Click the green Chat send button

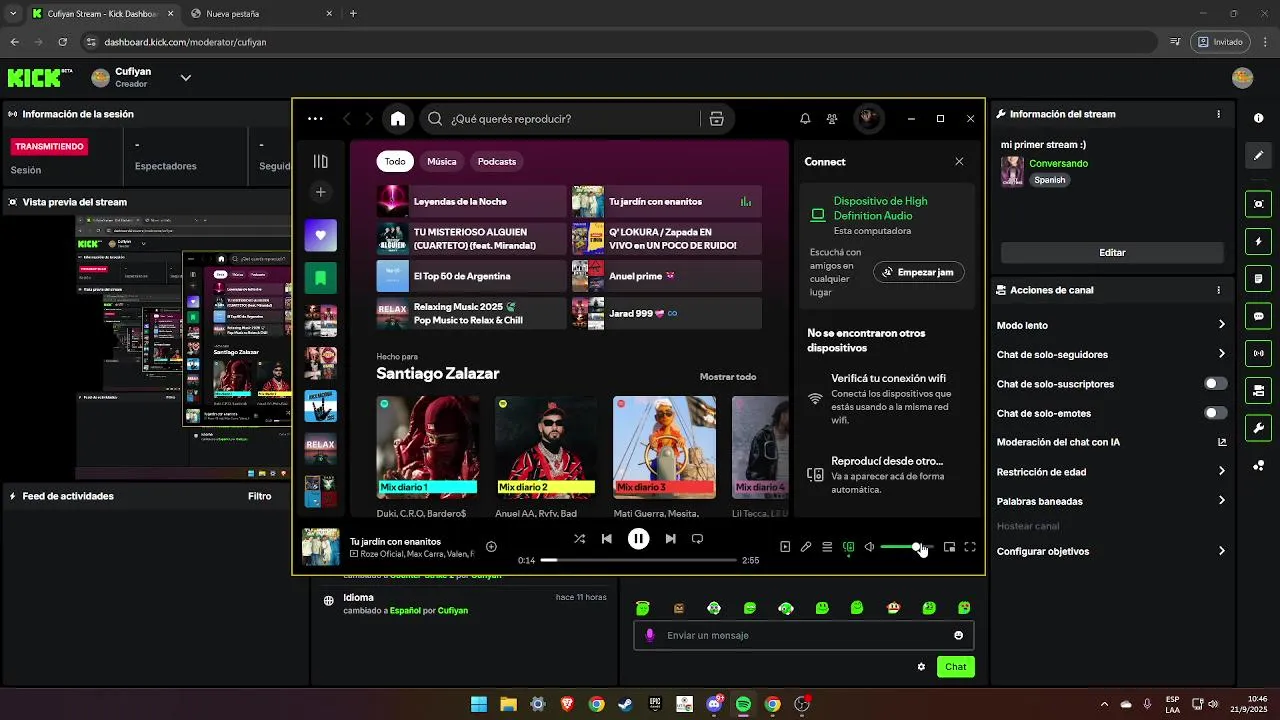(x=955, y=667)
